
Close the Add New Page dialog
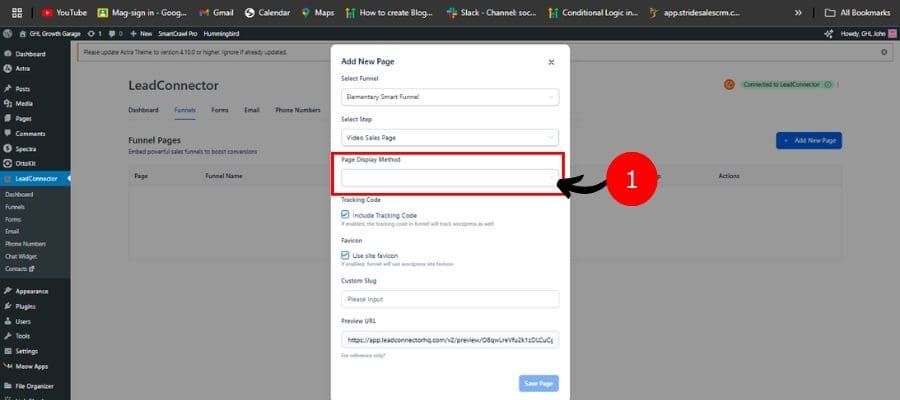coord(551,62)
